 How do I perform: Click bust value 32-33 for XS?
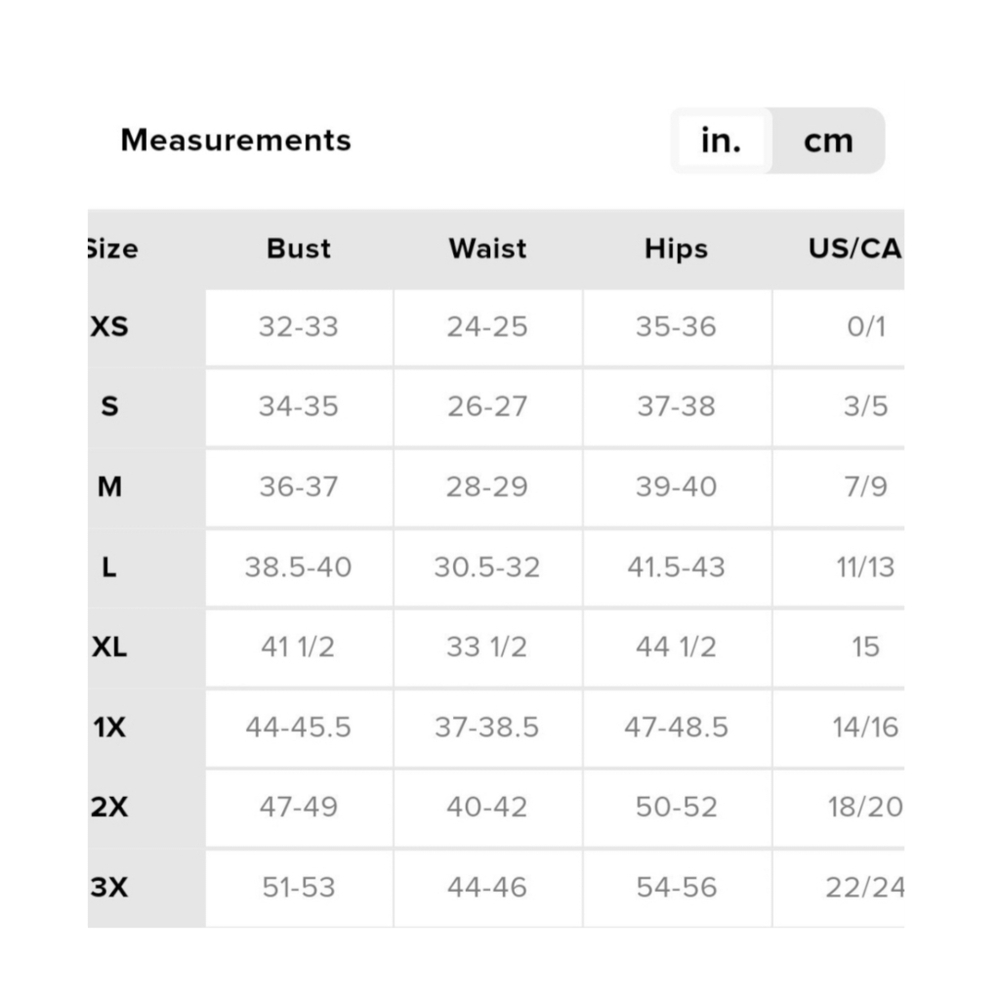click(298, 327)
